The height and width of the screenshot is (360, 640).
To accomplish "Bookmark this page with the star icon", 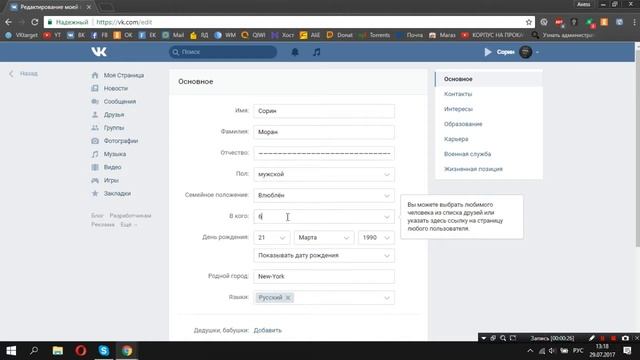I will 529,22.
